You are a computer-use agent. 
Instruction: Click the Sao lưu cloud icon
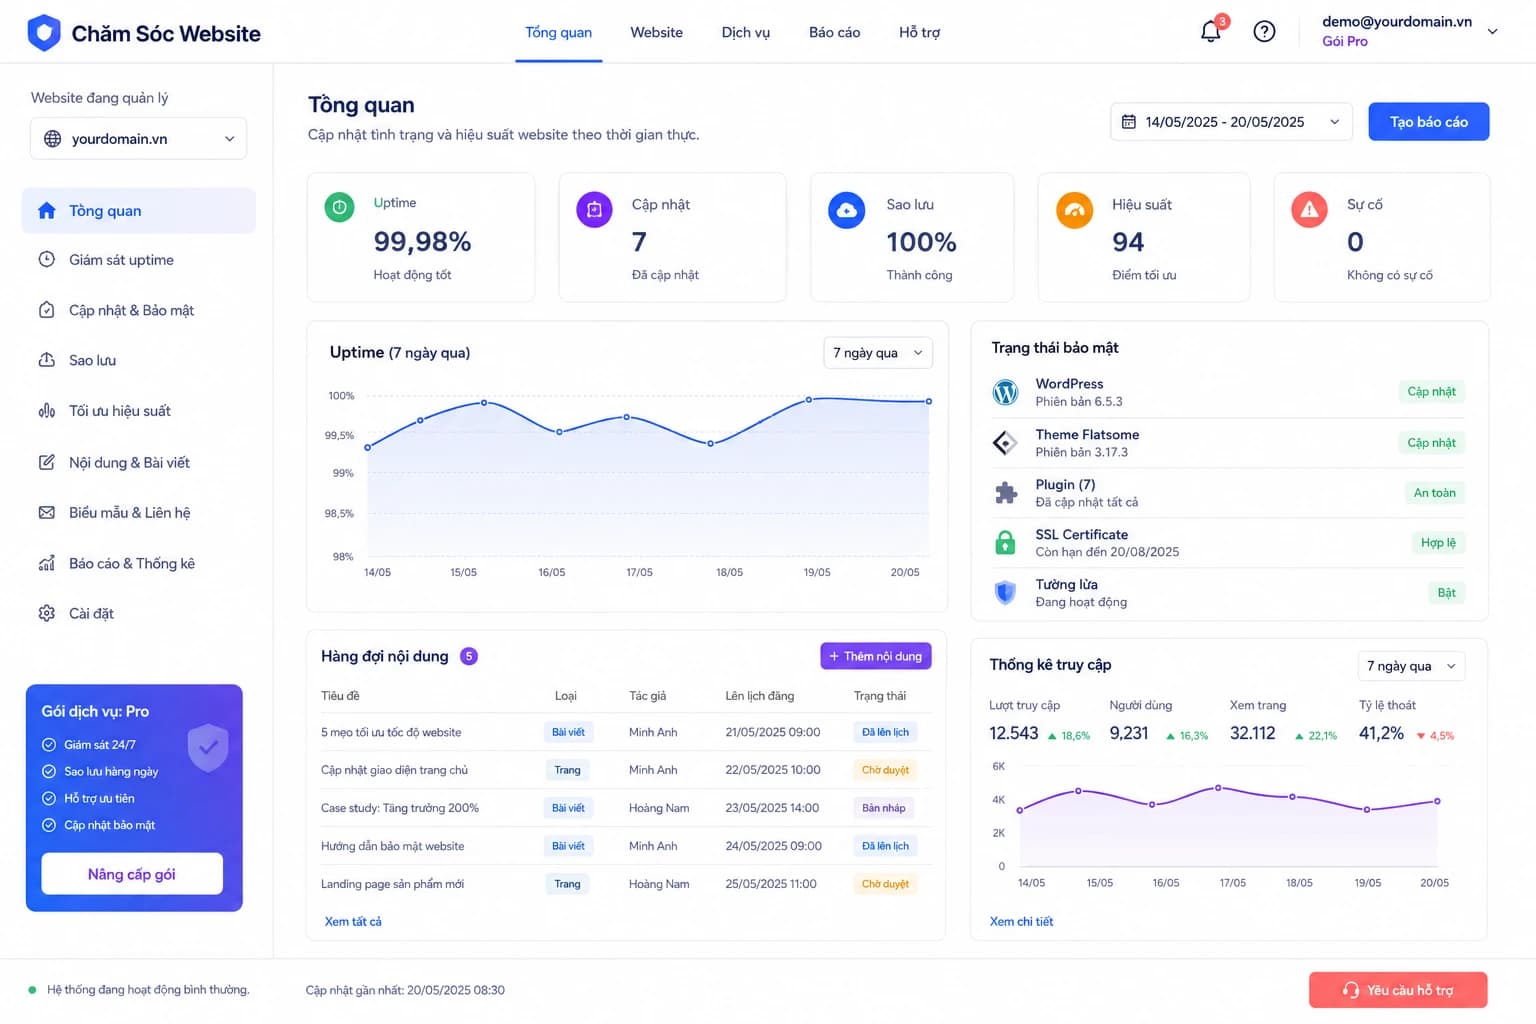point(846,210)
